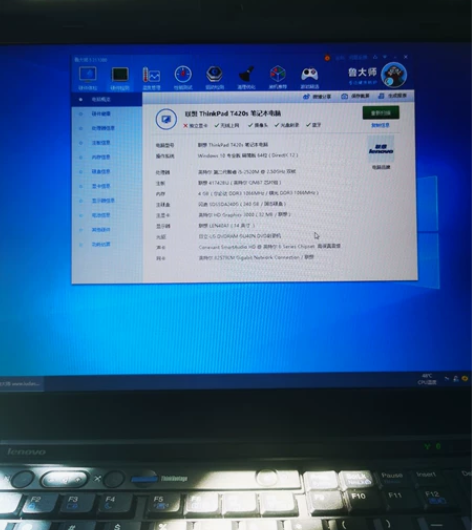Click the Lu Dashi taskbar button
472x530 pixels.
pos(21,384)
